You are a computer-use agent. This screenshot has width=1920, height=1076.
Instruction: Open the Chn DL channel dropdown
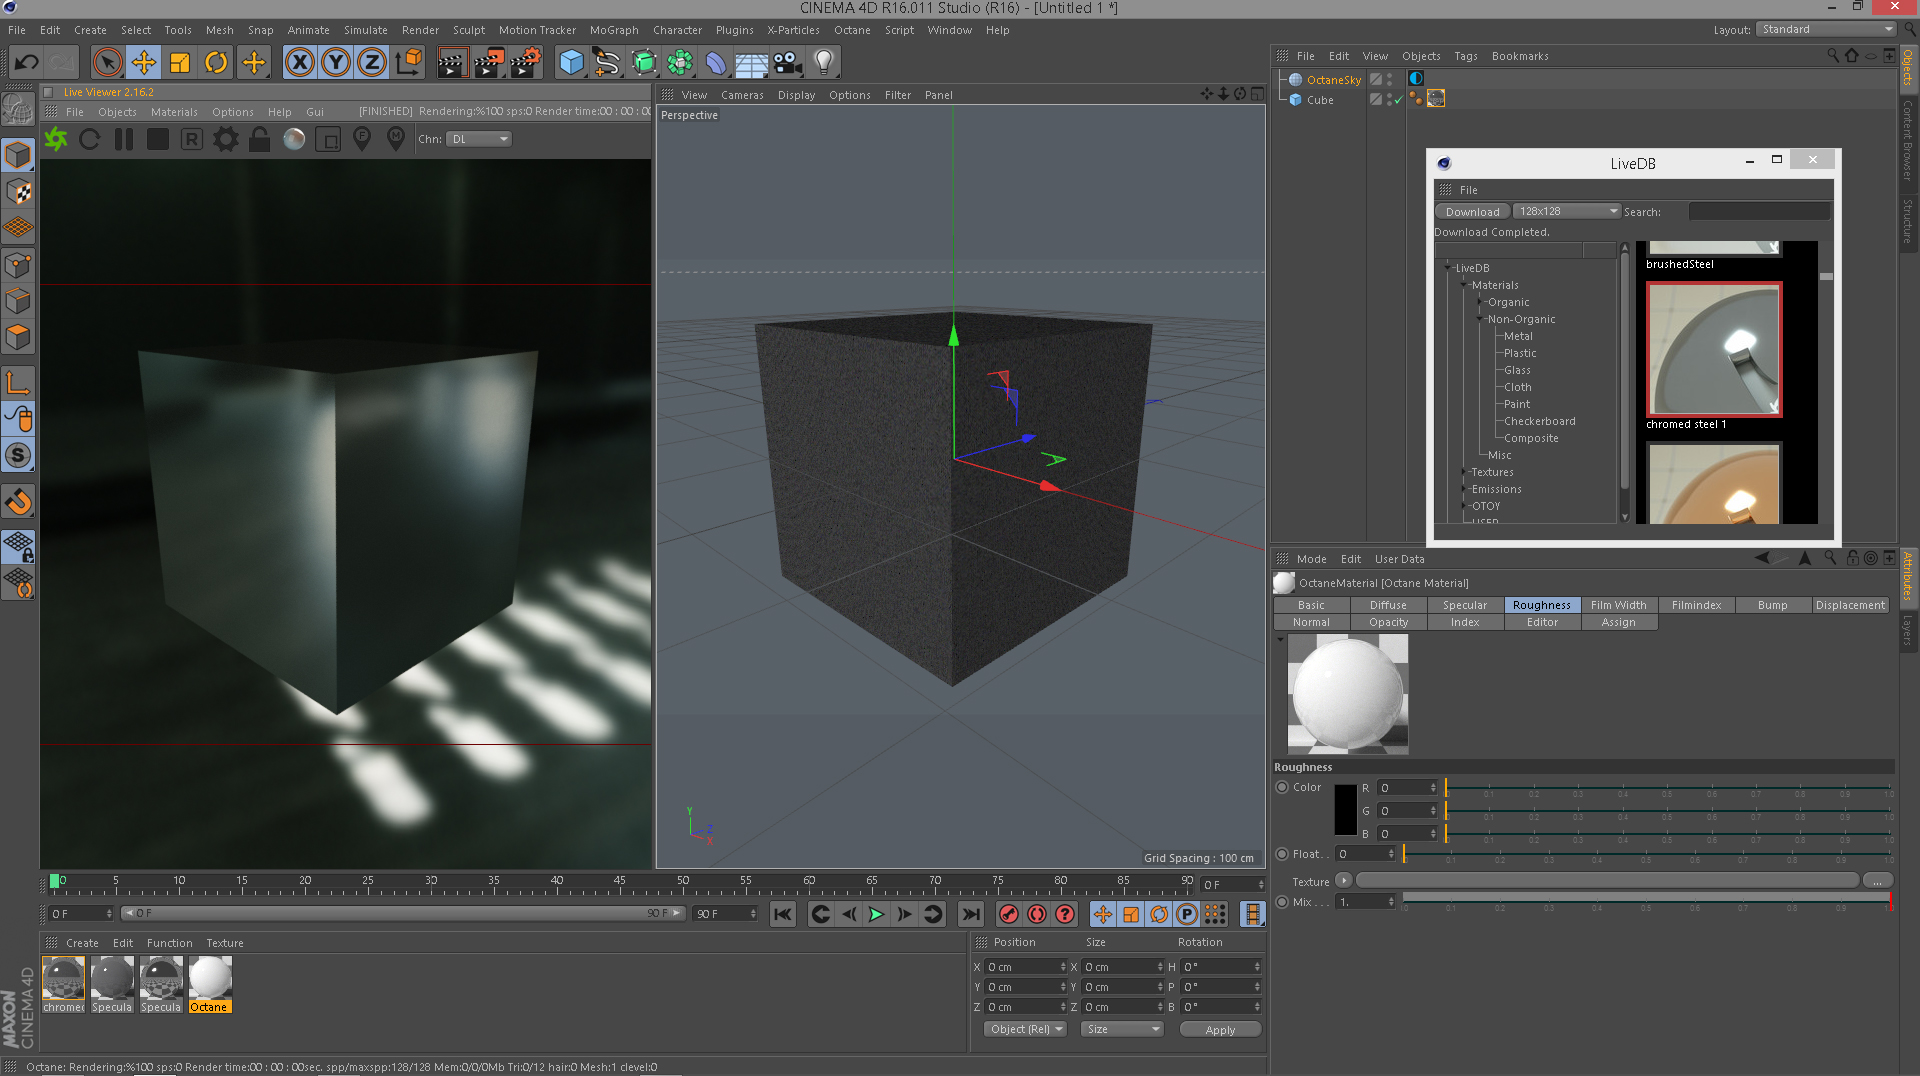479,139
